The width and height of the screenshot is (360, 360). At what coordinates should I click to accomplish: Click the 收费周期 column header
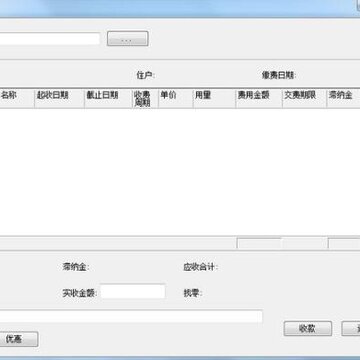pos(145,99)
